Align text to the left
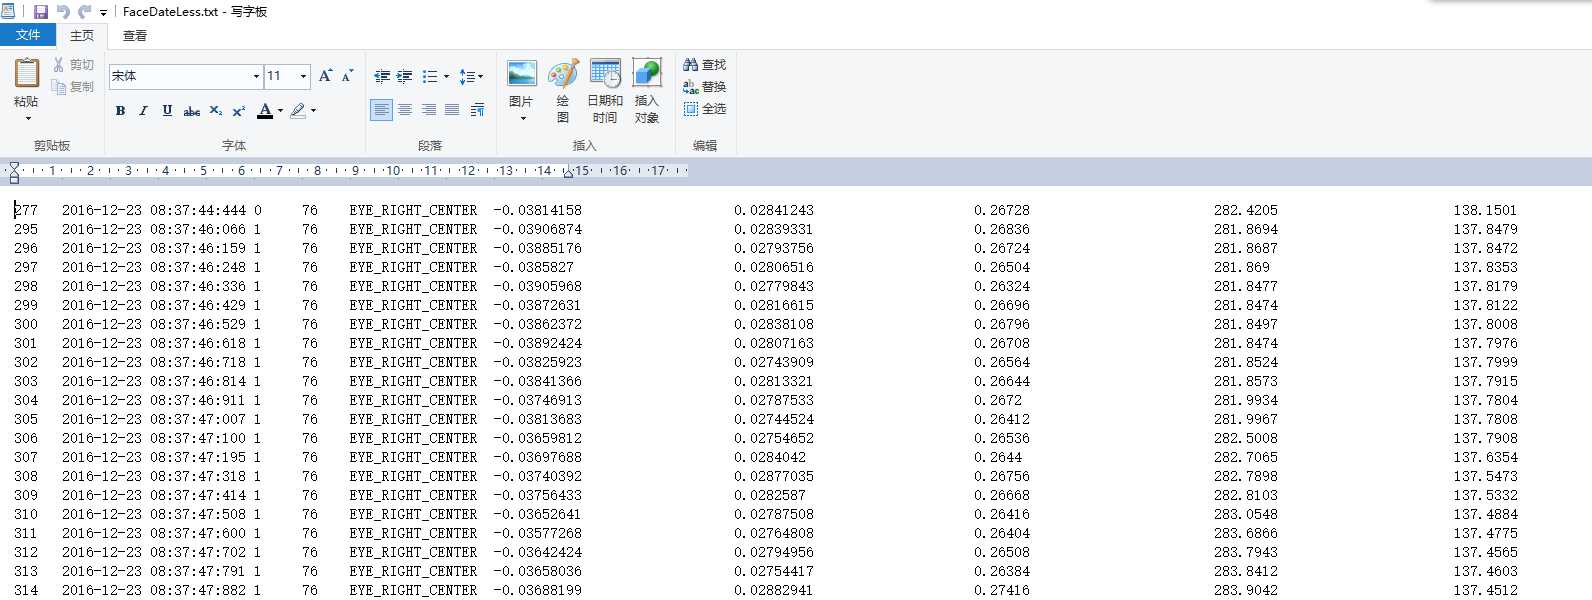This screenshot has height=600, width=1592. coord(381,110)
